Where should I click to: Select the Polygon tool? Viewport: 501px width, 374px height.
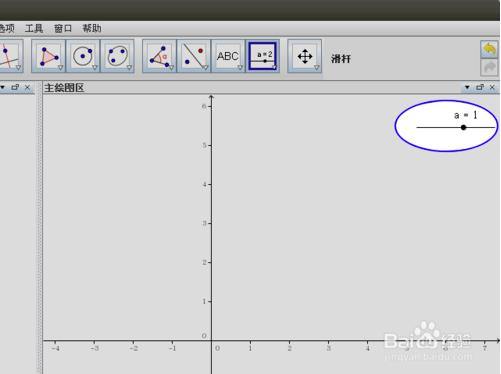(x=49, y=56)
